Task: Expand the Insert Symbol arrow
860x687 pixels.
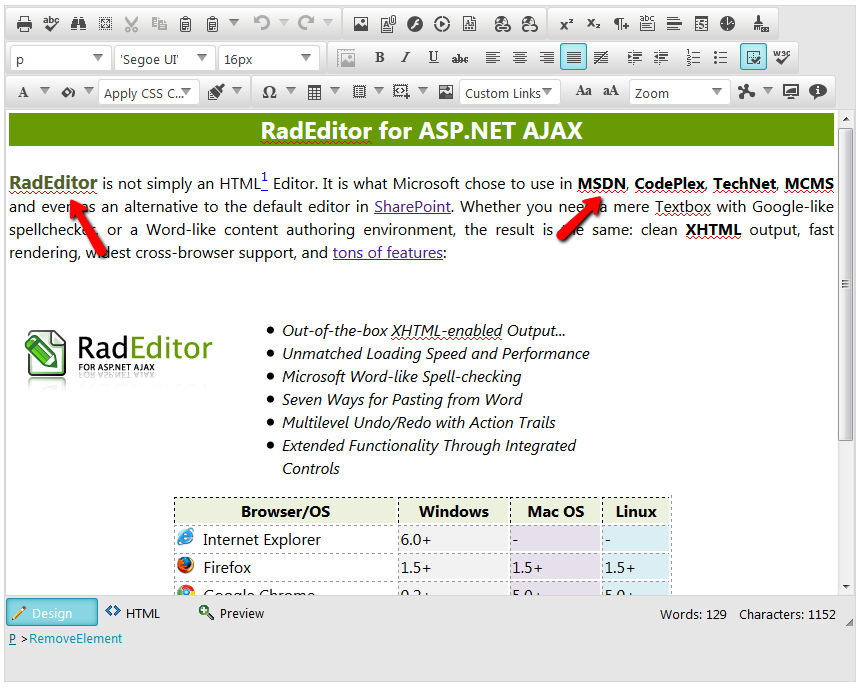Action: (x=291, y=90)
